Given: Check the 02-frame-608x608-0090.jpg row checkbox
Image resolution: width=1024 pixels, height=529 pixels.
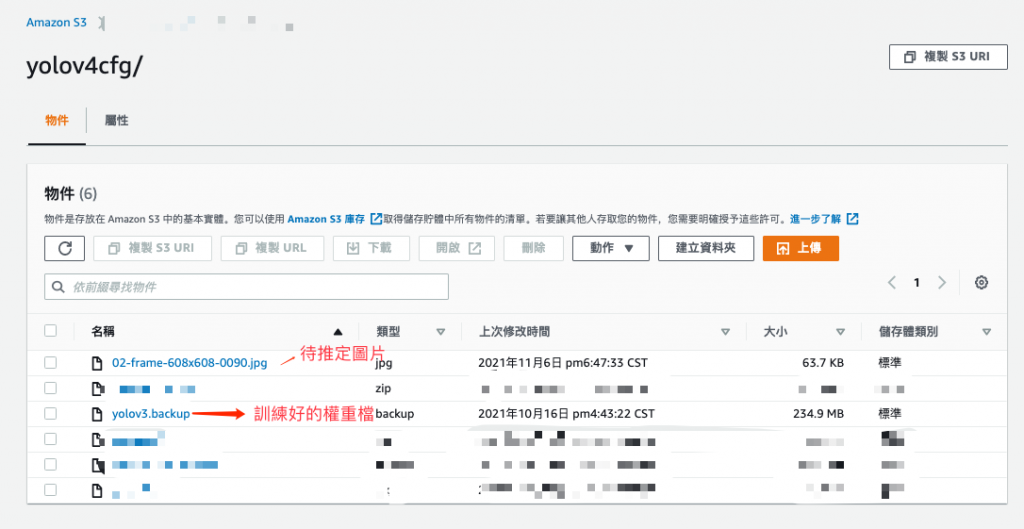Looking at the screenshot, I should coord(50,362).
